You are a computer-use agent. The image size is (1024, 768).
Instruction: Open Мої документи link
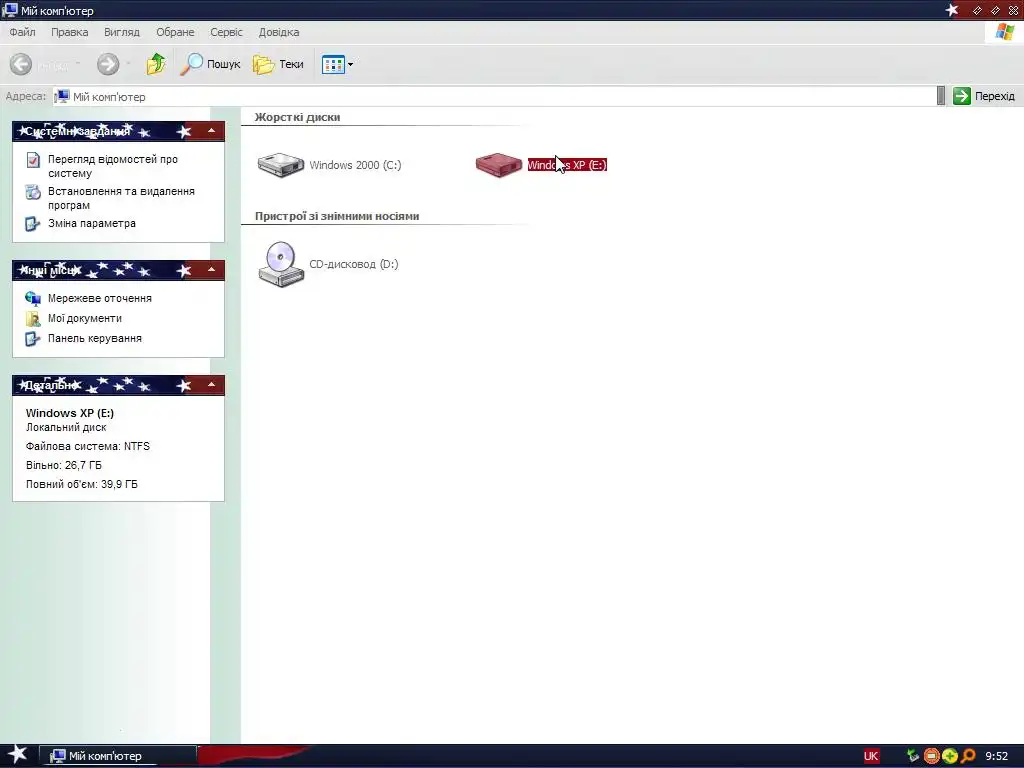84,319
